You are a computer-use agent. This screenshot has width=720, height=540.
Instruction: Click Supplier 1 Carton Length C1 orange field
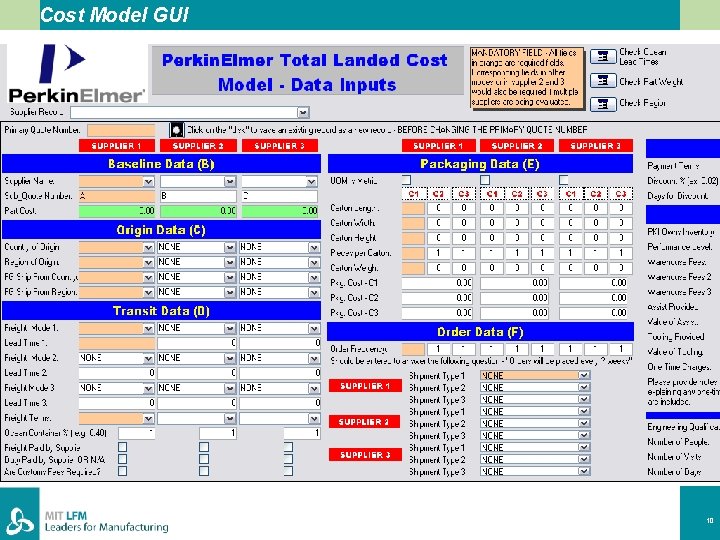413,208
